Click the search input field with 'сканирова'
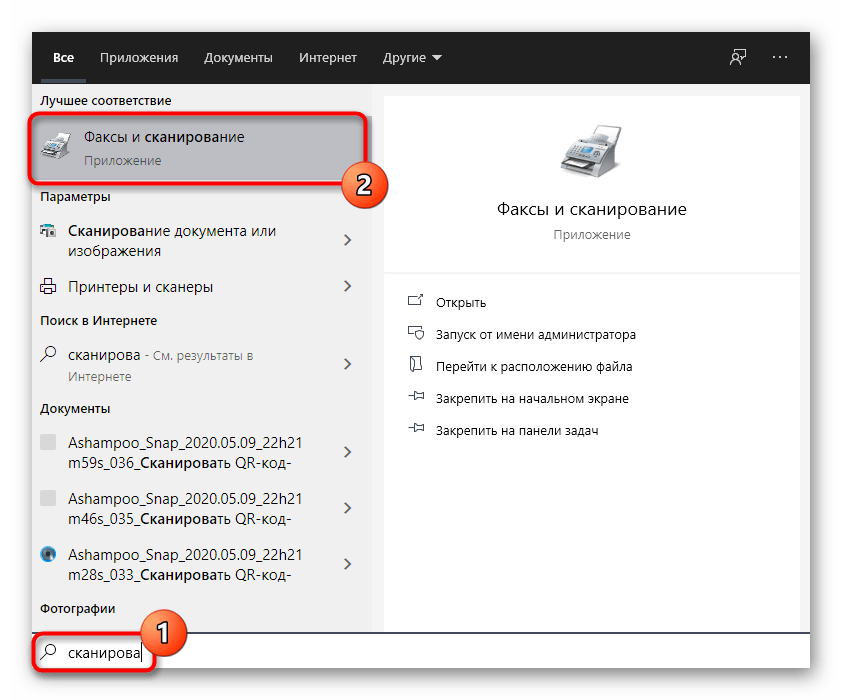 (450, 653)
